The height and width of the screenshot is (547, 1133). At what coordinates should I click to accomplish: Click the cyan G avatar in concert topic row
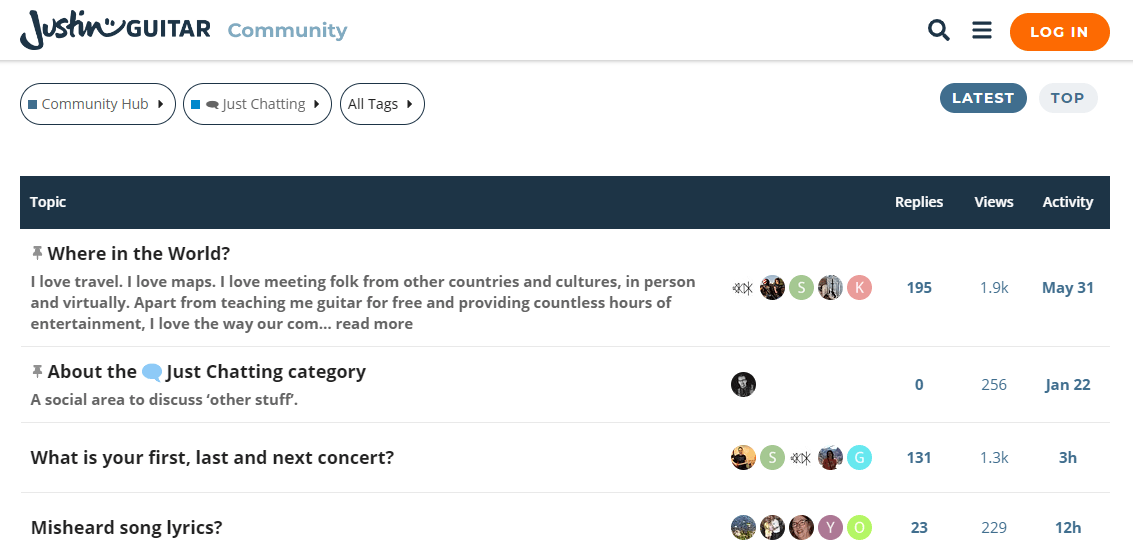(859, 457)
